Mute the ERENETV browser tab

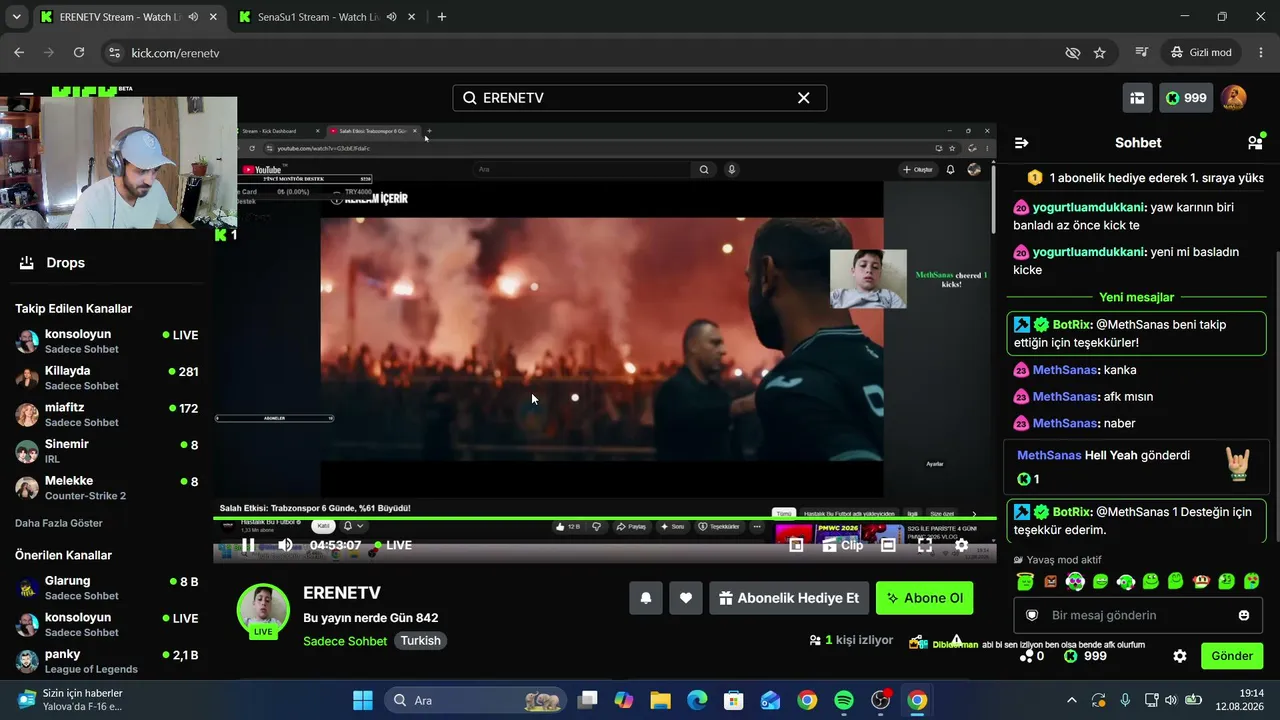tap(193, 17)
